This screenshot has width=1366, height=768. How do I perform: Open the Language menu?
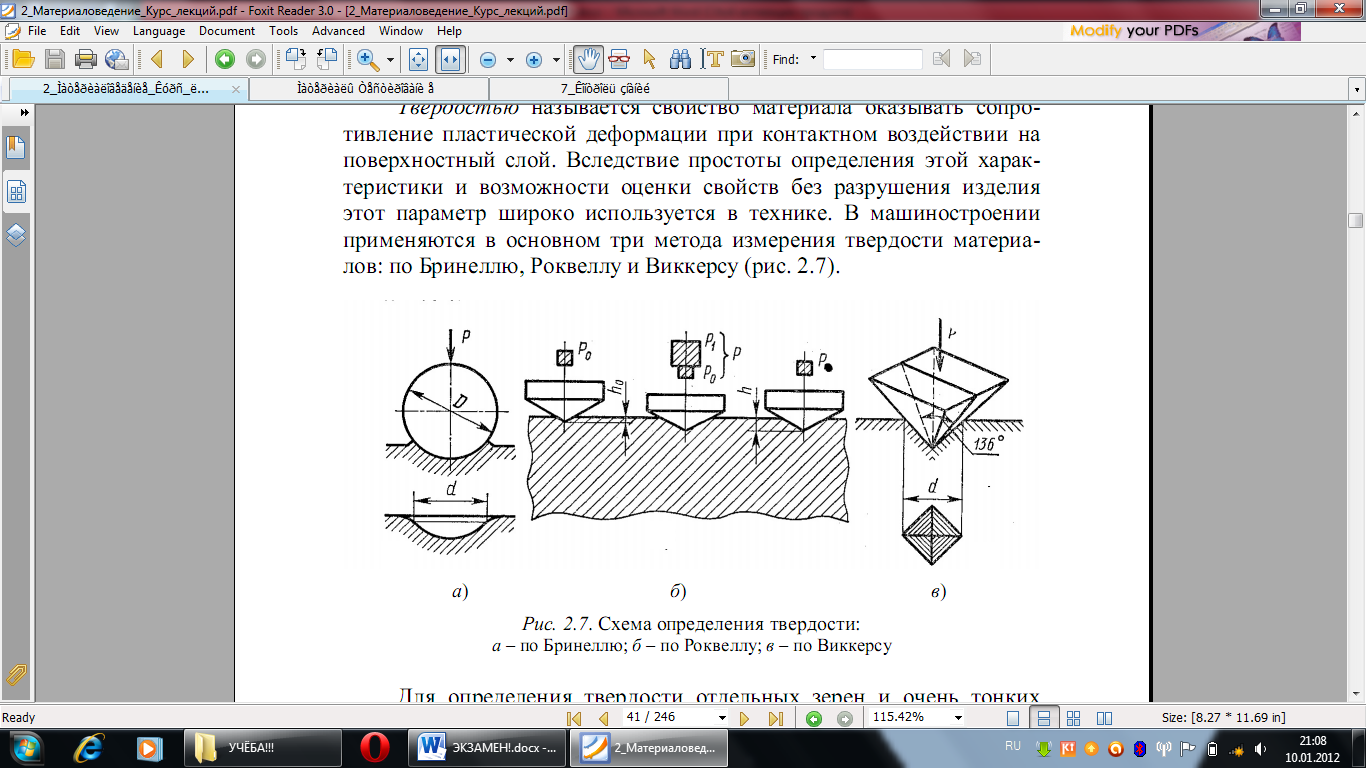click(159, 31)
